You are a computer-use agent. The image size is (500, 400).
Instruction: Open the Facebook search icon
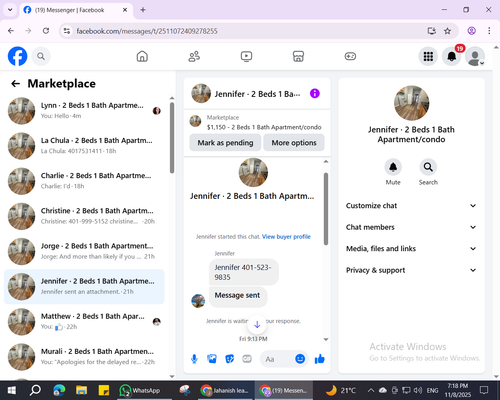coord(41,56)
